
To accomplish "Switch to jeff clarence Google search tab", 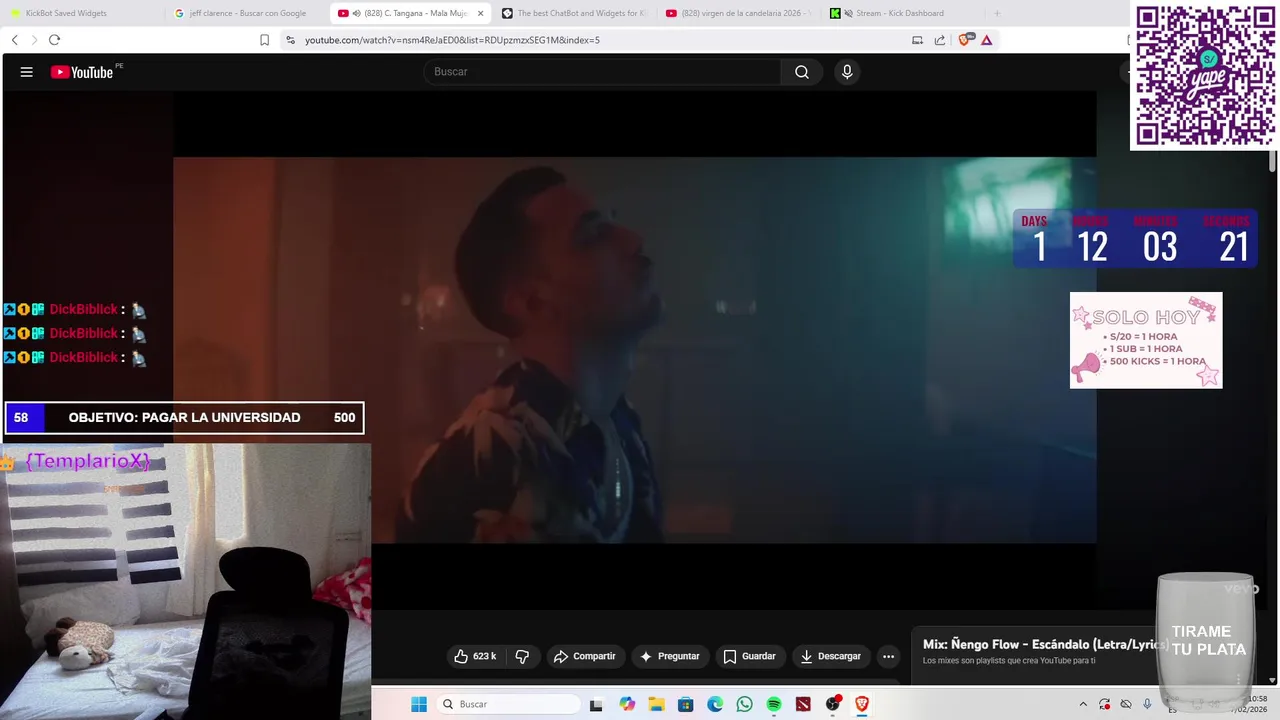I will [248, 13].
